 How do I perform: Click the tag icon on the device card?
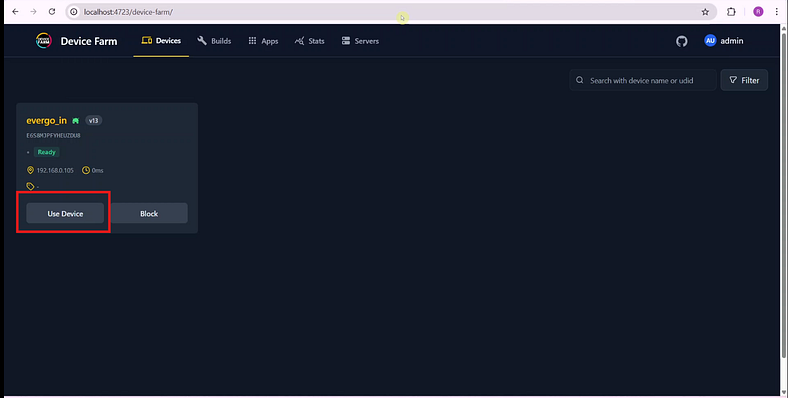30,186
